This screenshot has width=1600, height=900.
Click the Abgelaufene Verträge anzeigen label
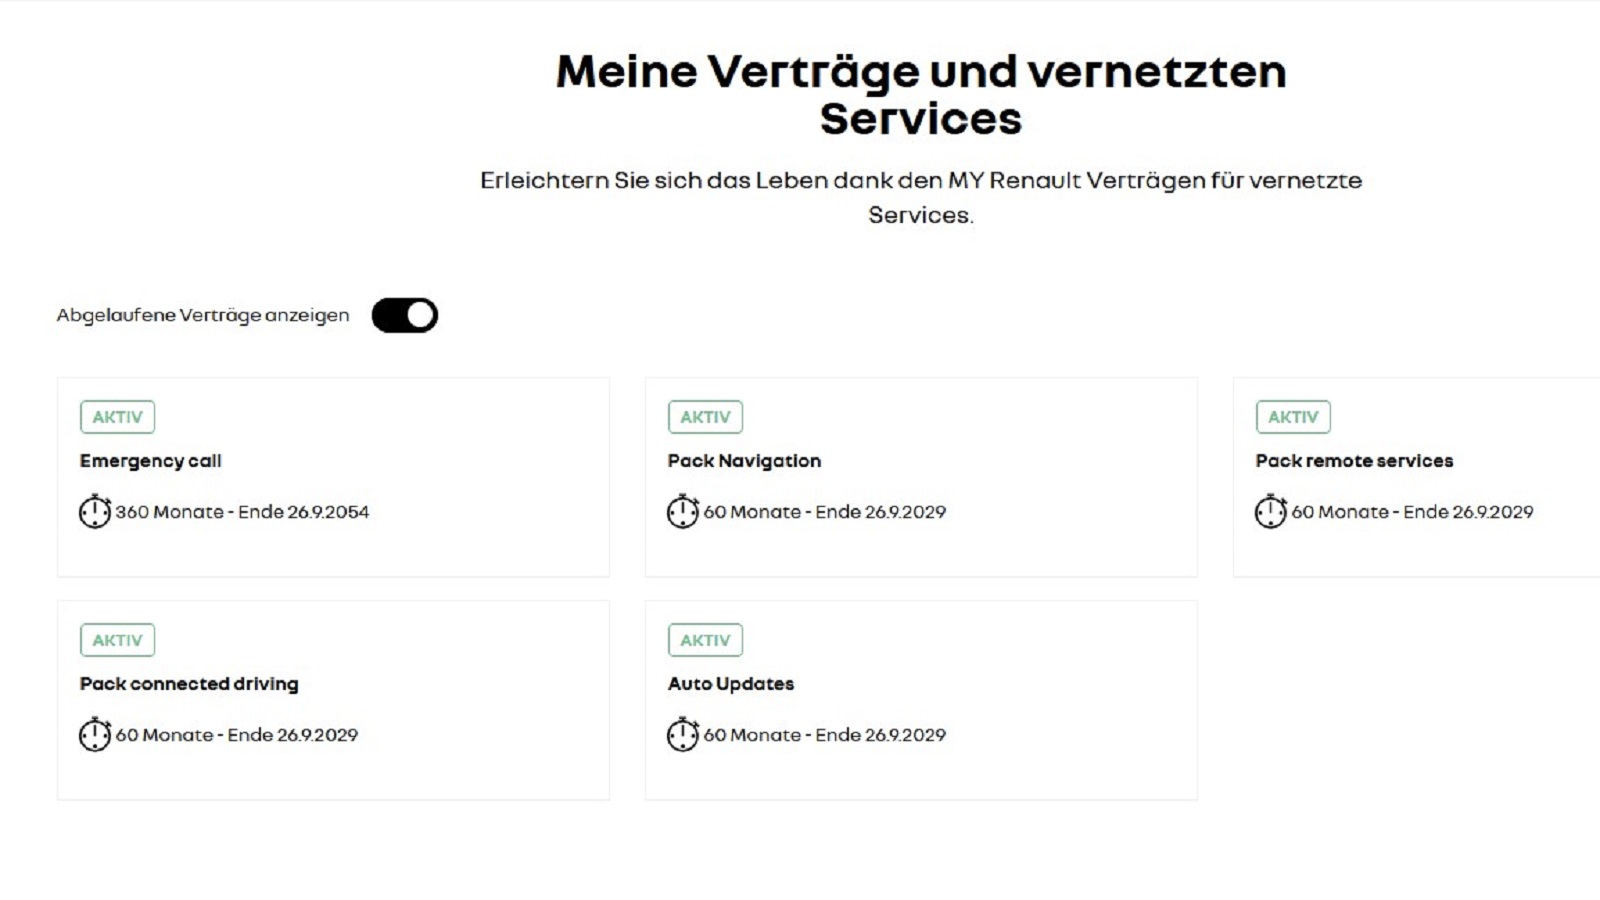pos(203,315)
